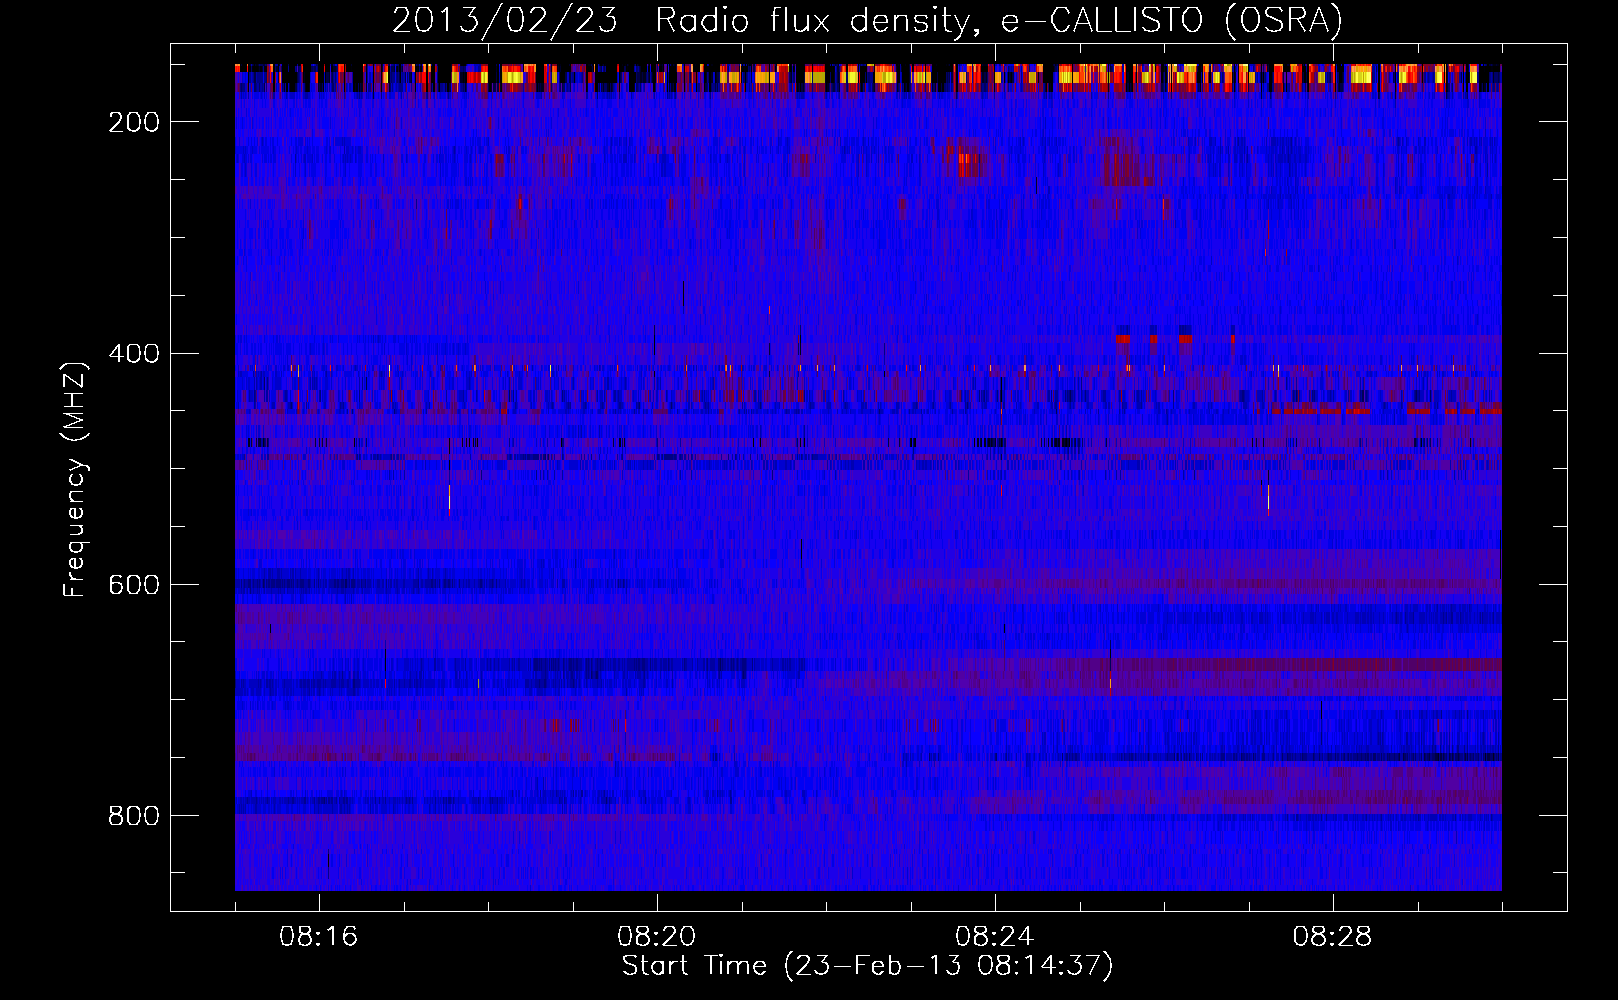Click the Start Time axis caption
Image resolution: width=1618 pixels, height=1000 pixels.
(x=867, y=966)
